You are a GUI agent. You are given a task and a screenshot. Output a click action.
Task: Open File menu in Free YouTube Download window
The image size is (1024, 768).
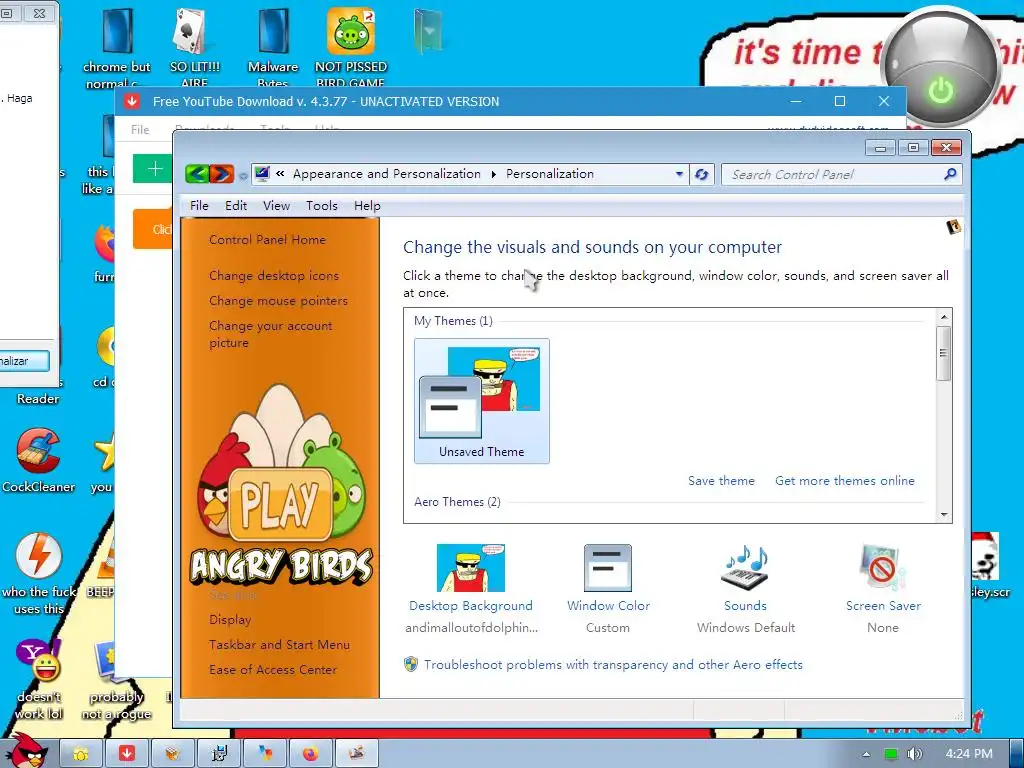tap(140, 129)
